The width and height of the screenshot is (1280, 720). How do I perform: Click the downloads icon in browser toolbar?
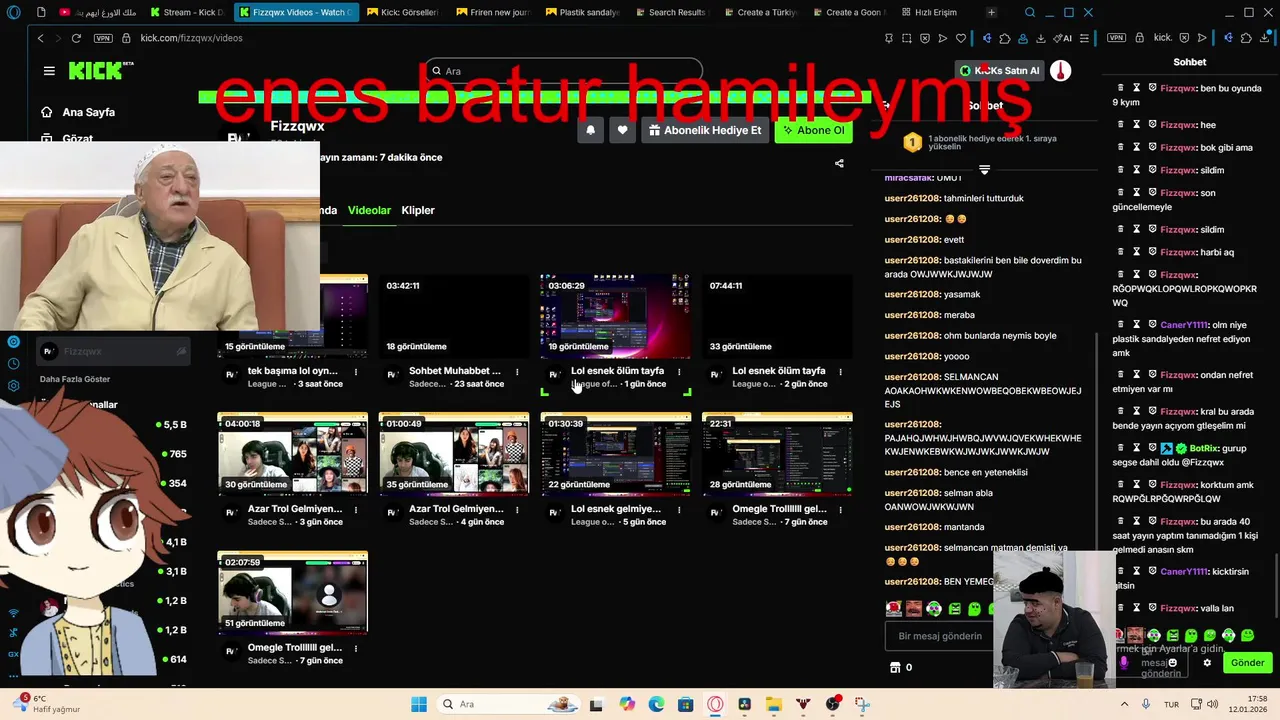point(1040,38)
